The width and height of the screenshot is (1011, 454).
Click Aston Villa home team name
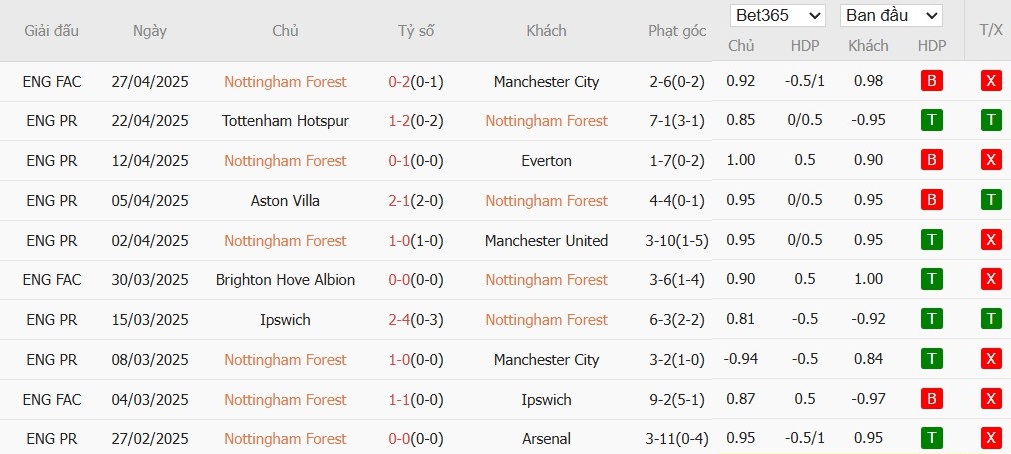[x=285, y=201]
